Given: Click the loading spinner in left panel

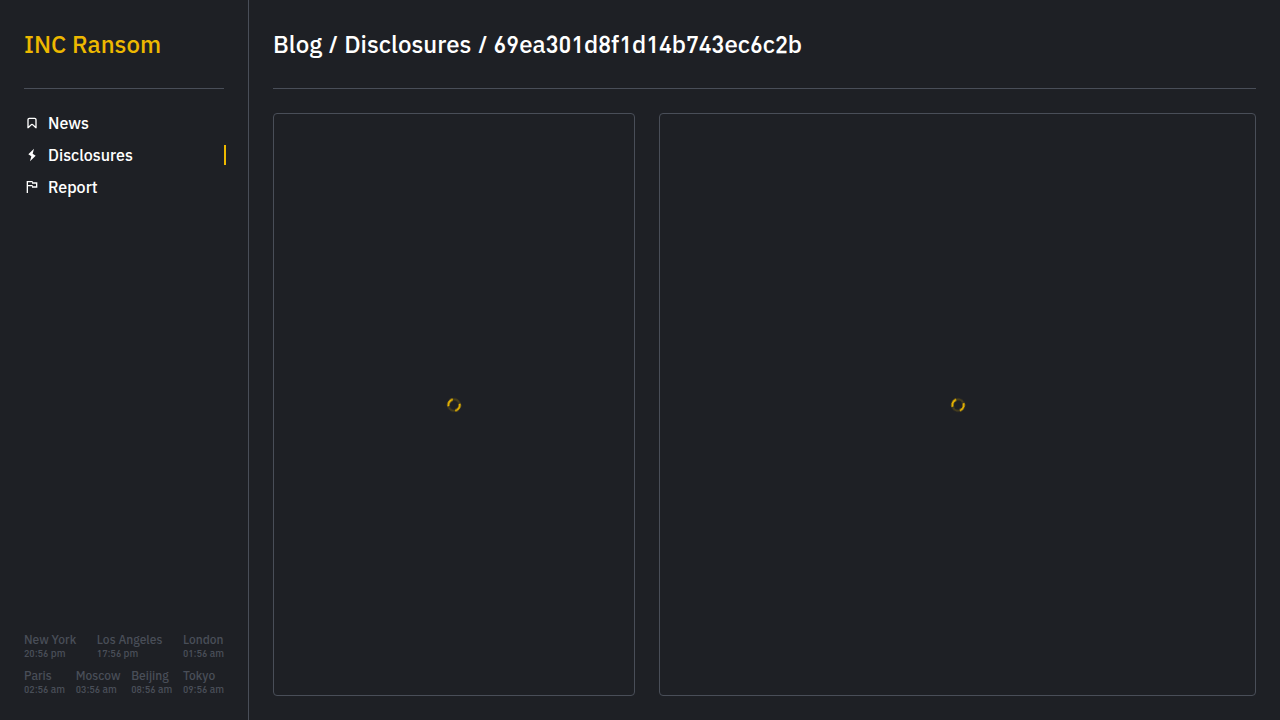Looking at the screenshot, I should tap(454, 405).
